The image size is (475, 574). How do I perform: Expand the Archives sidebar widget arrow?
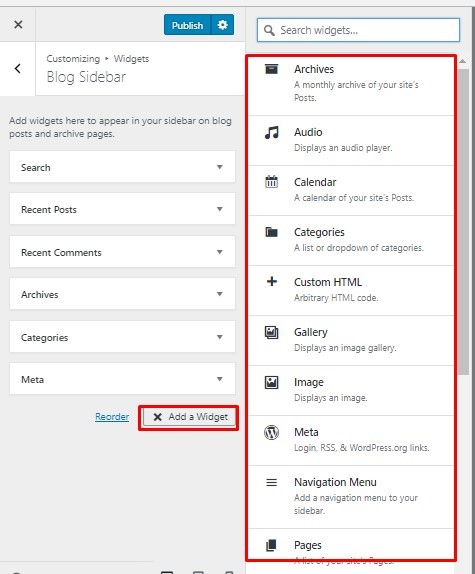(220, 294)
